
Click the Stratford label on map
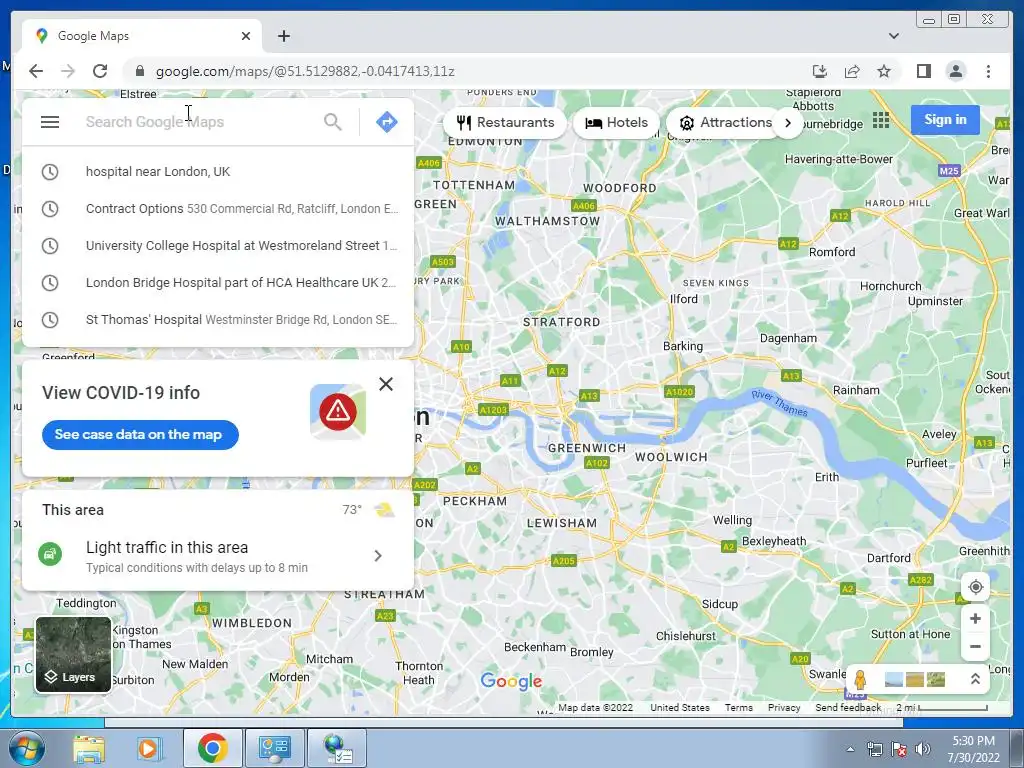coord(561,322)
